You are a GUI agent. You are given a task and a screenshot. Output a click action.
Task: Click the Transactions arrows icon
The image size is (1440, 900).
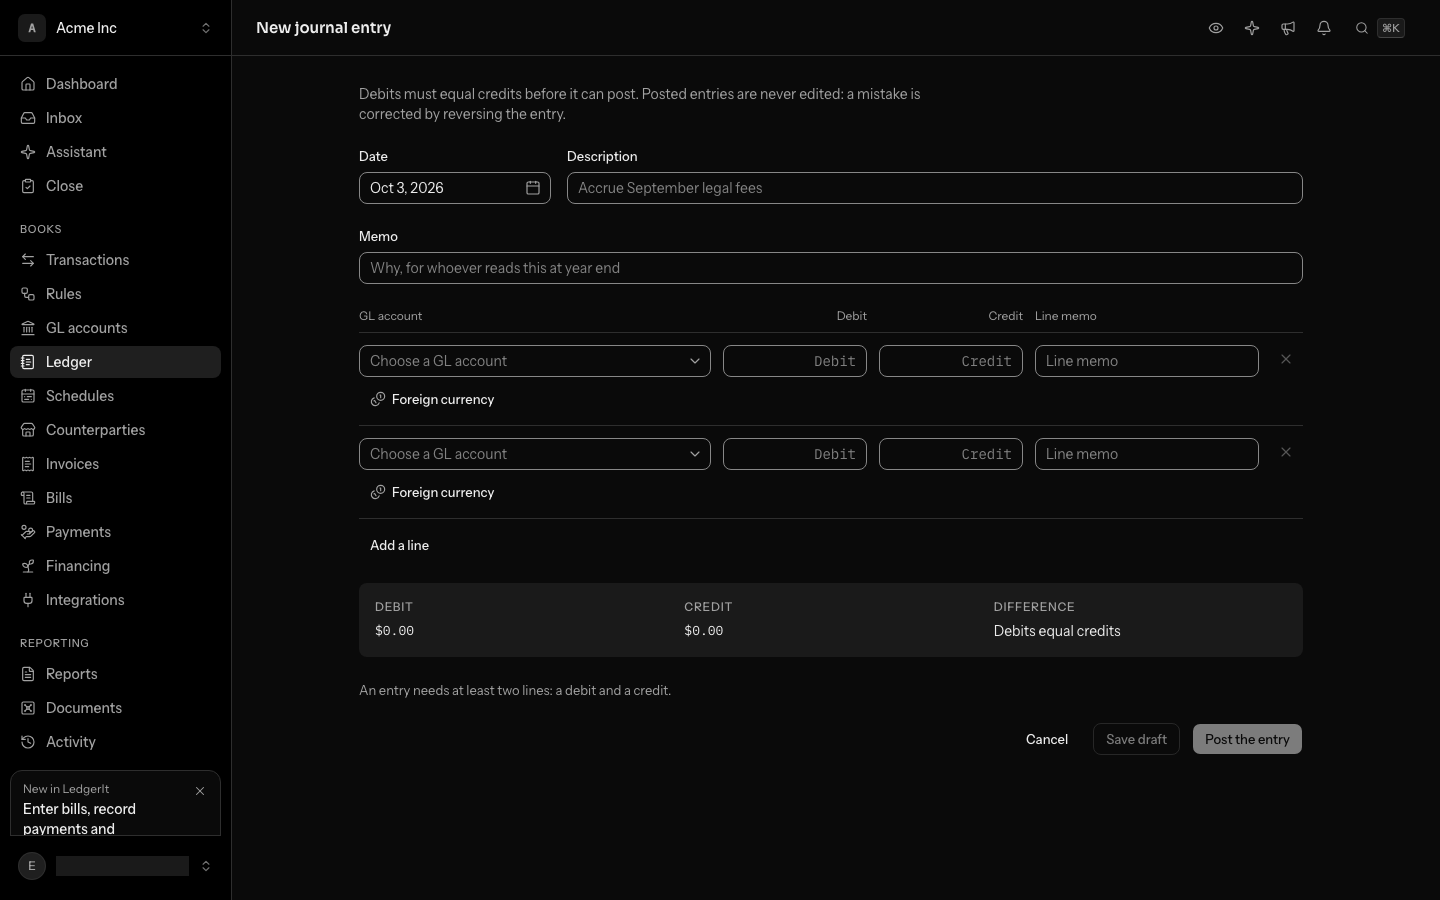28,260
